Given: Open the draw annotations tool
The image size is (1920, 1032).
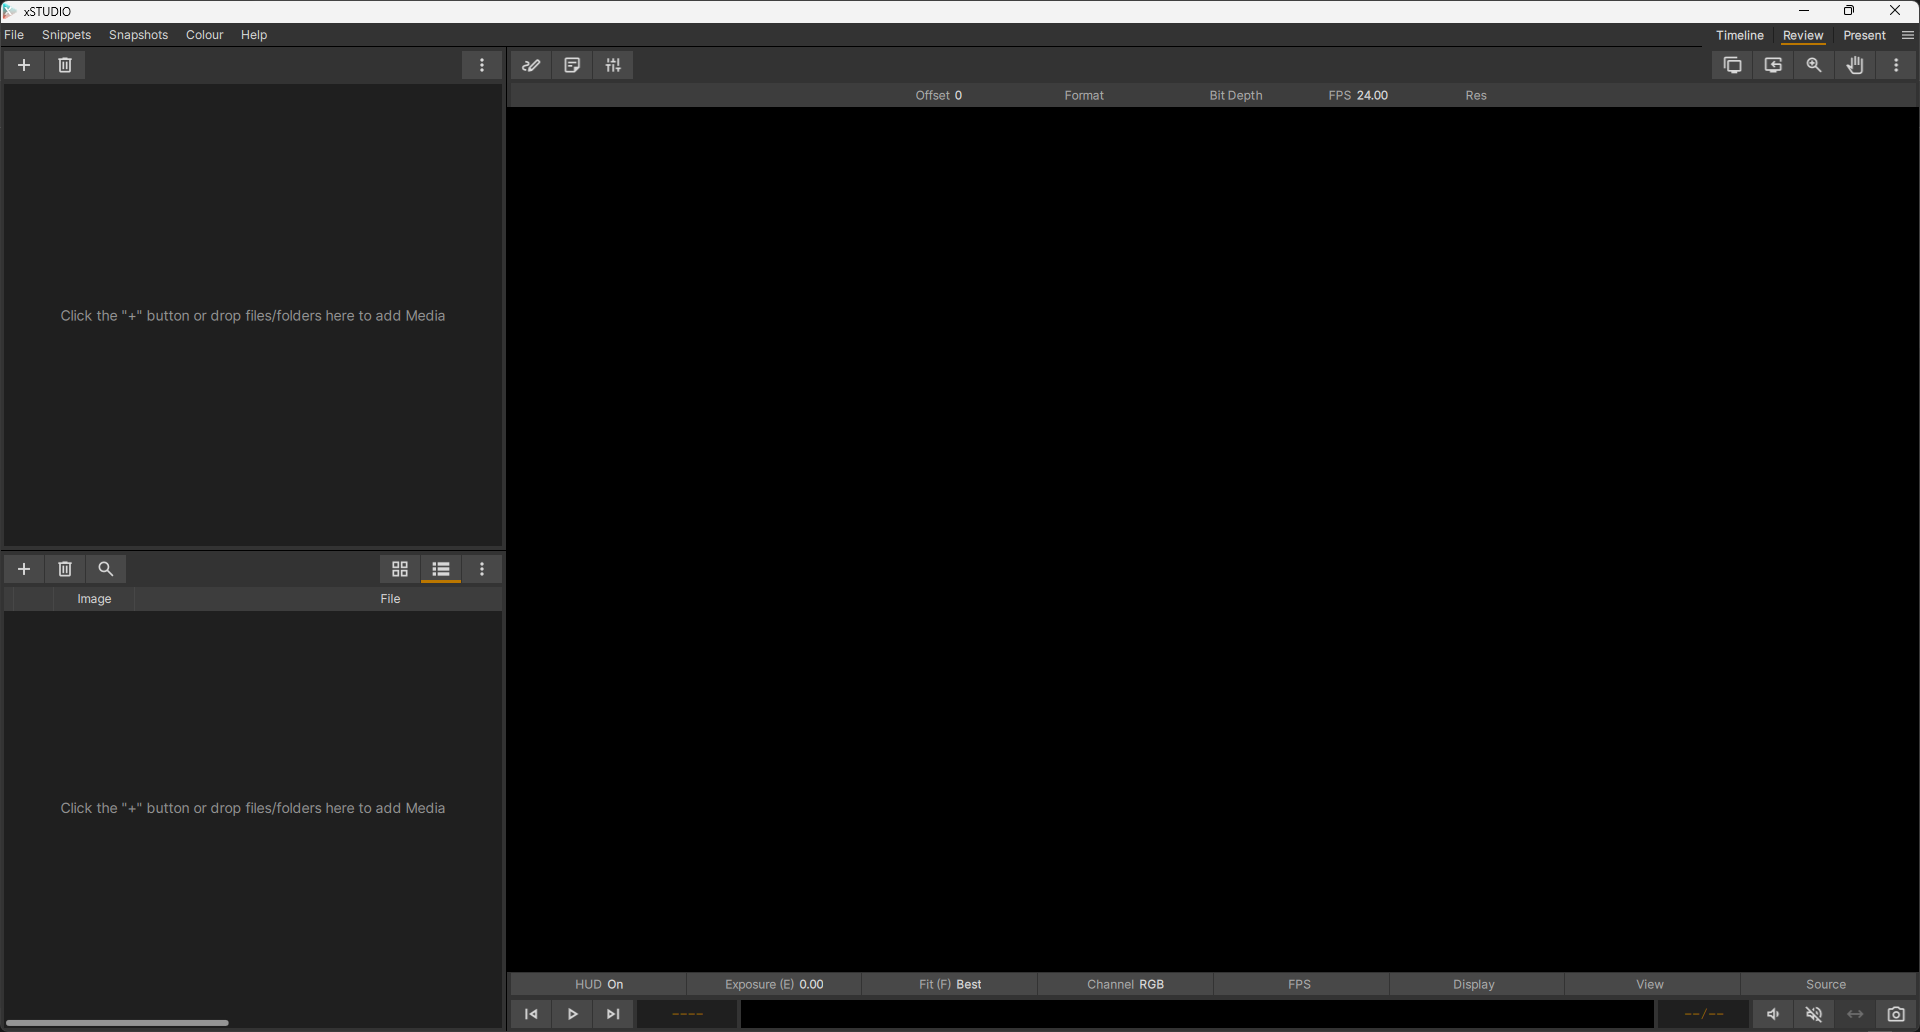Looking at the screenshot, I should 531,65.
